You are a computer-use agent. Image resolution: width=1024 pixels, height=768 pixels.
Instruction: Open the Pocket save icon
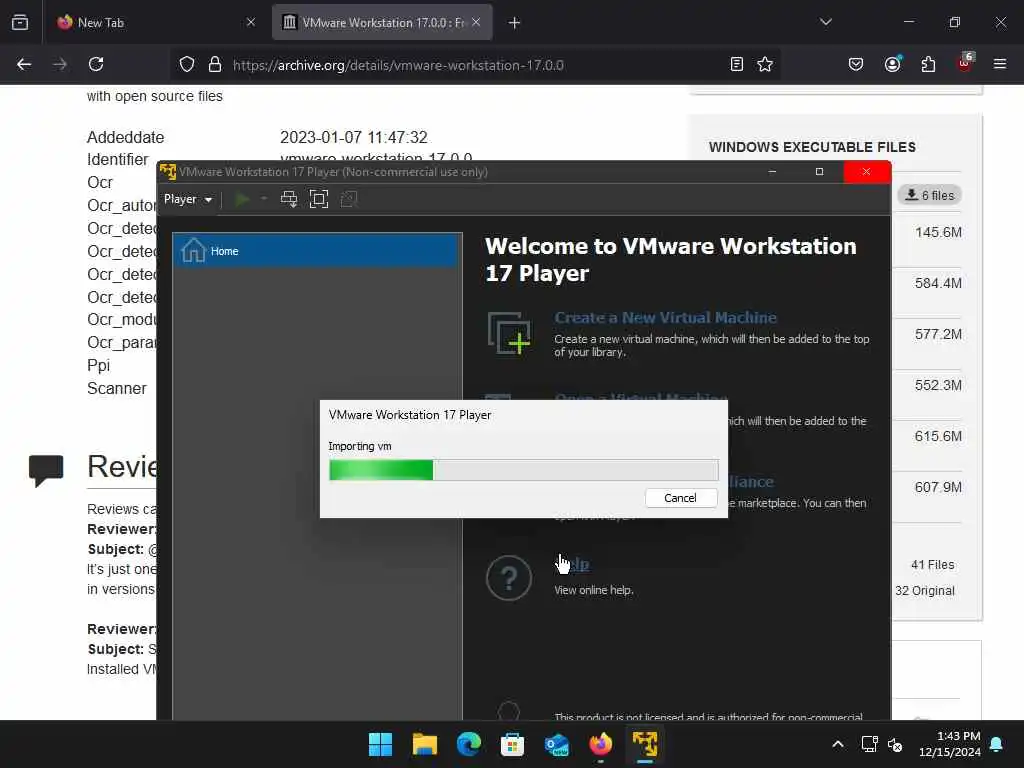(856, 64)
